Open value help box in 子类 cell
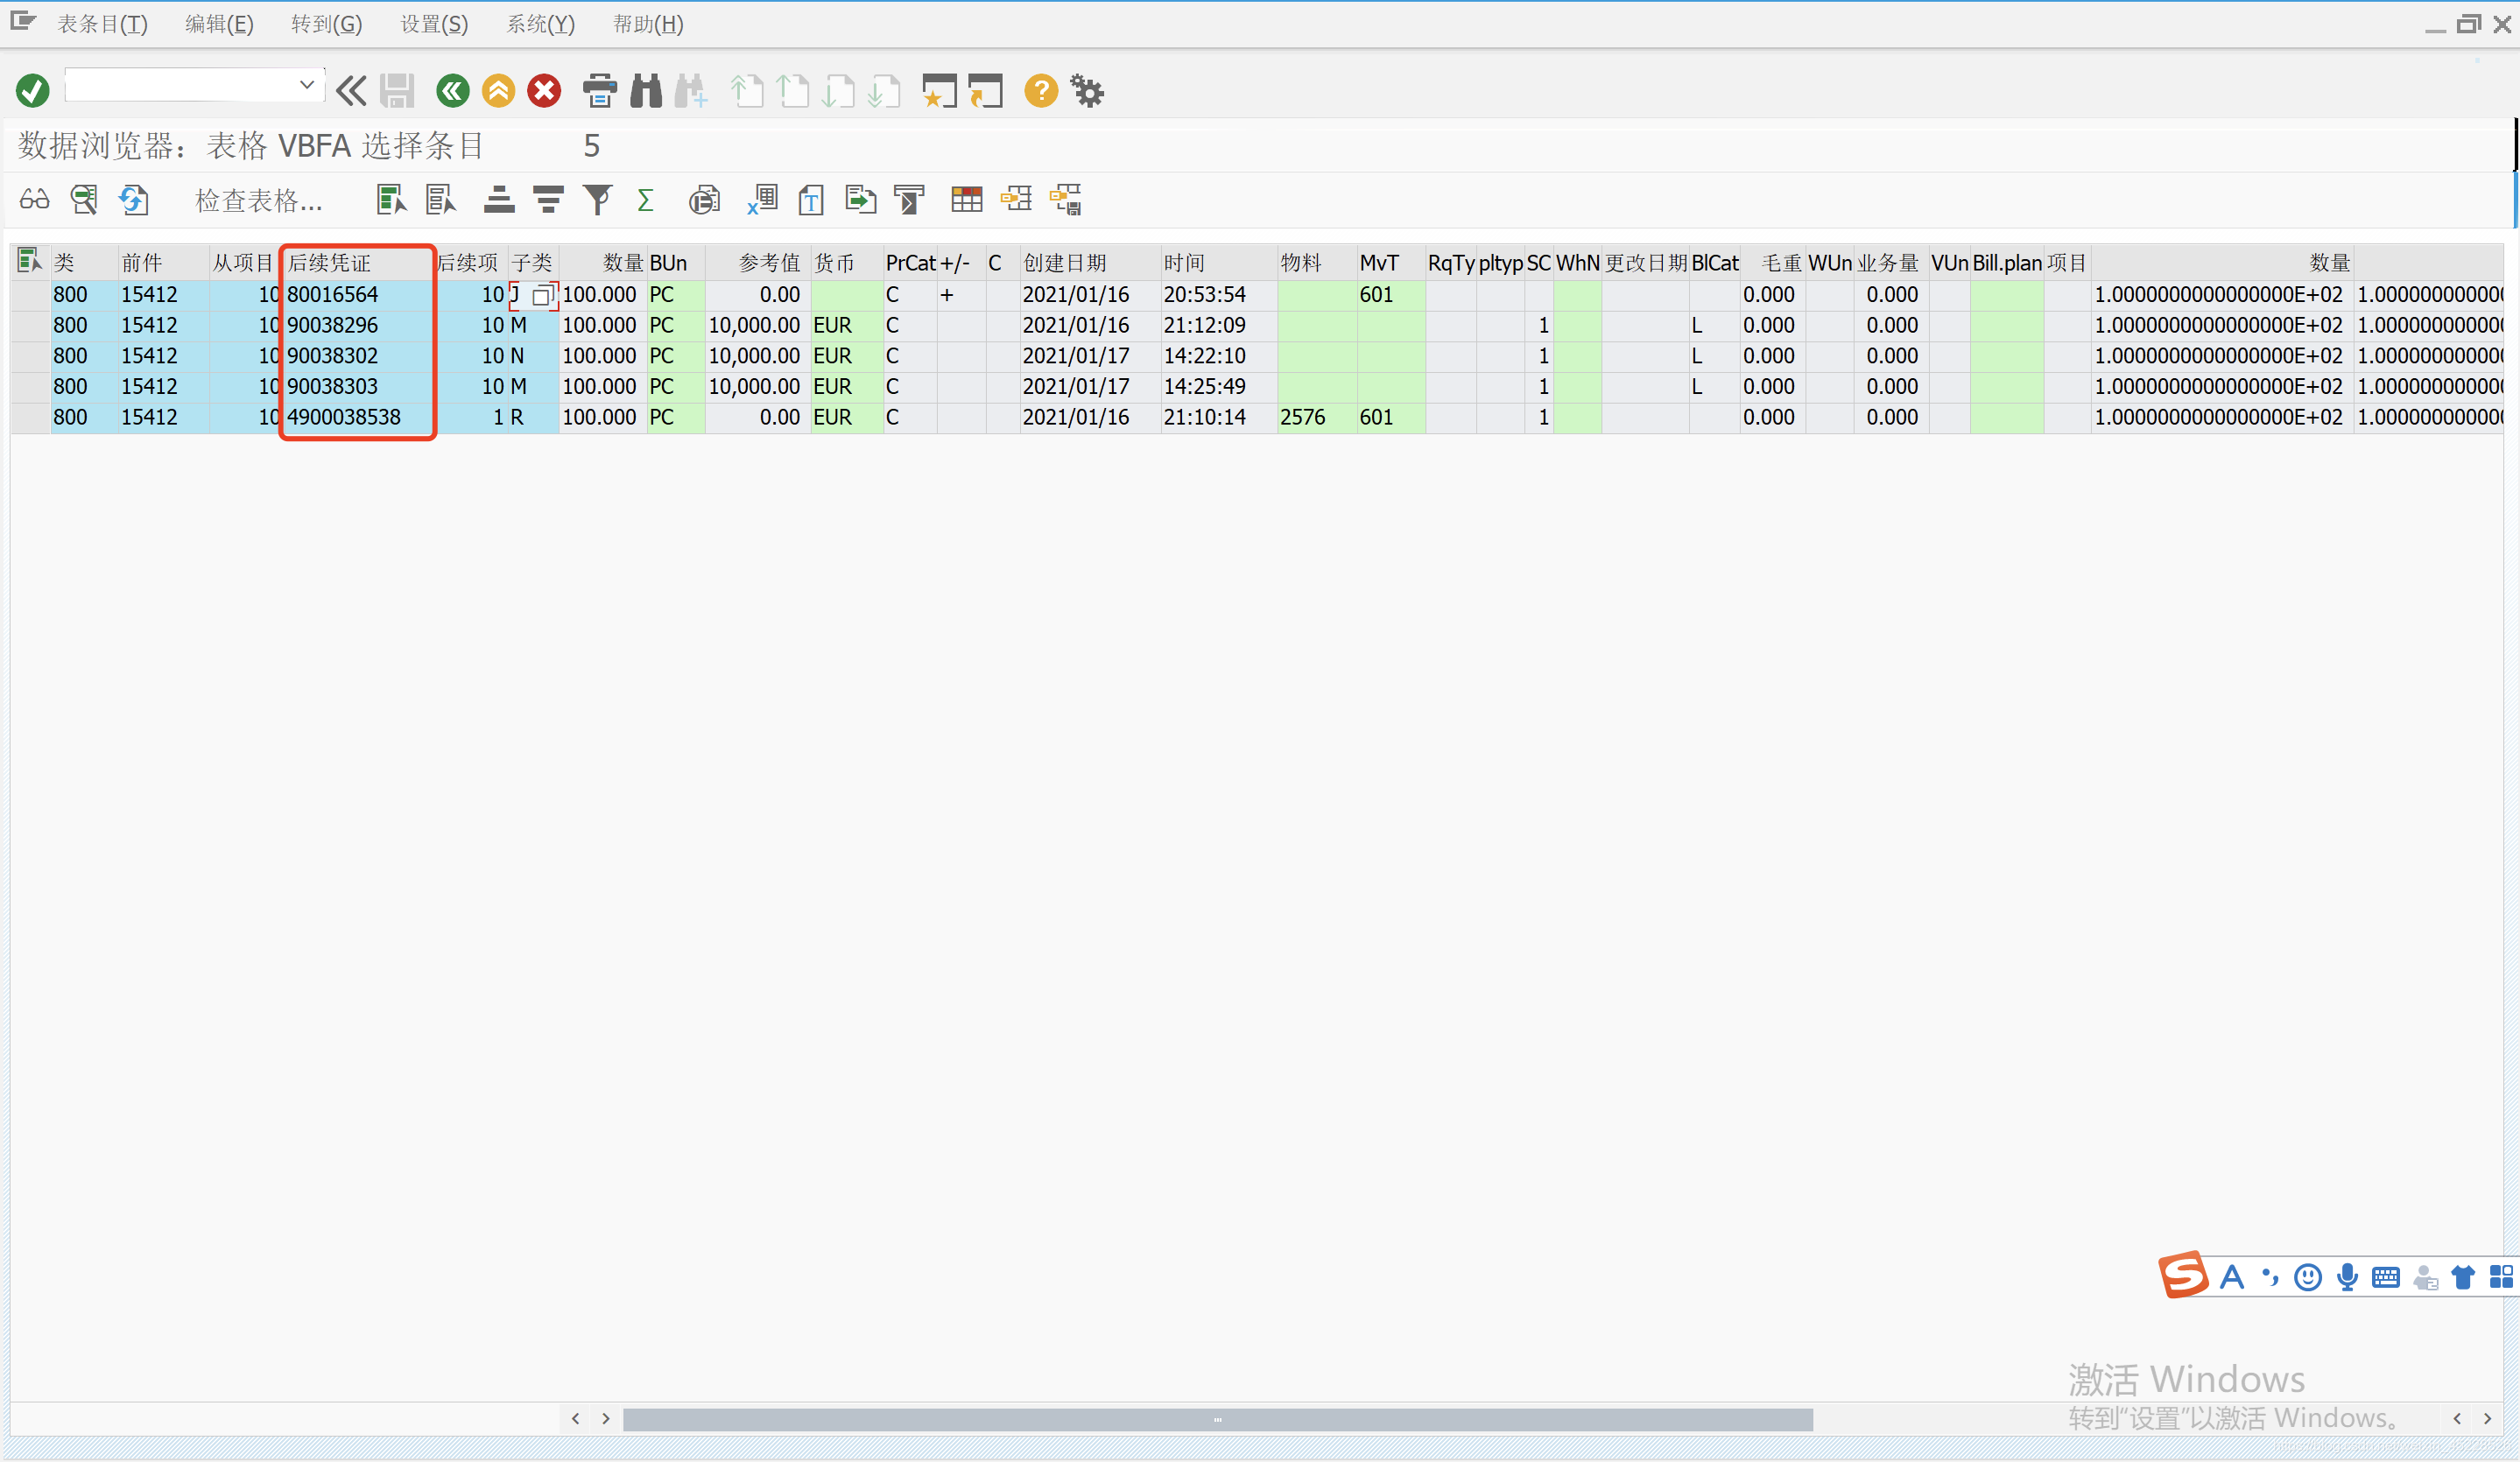The height and width of the screenshot is (1462, 2520). (x=542, y=295)
